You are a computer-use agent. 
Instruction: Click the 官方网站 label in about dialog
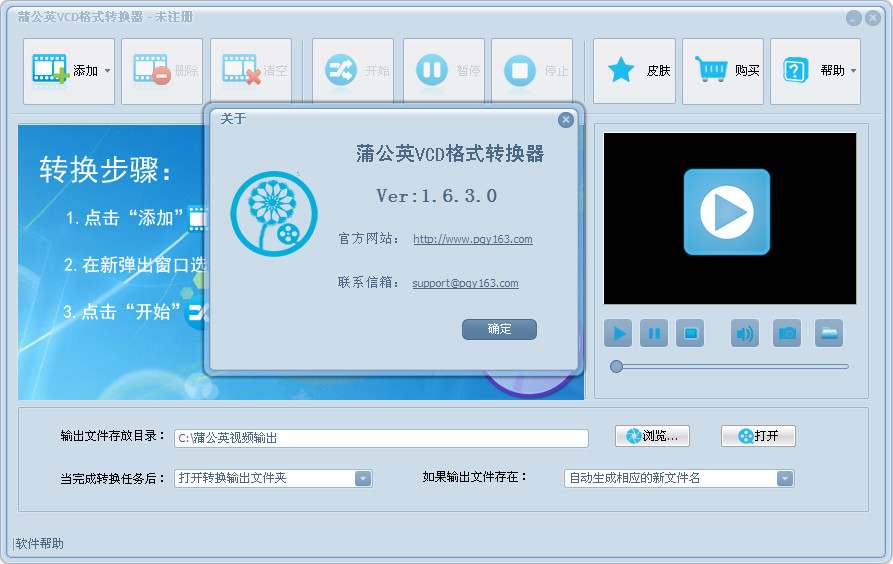(368, 239)
